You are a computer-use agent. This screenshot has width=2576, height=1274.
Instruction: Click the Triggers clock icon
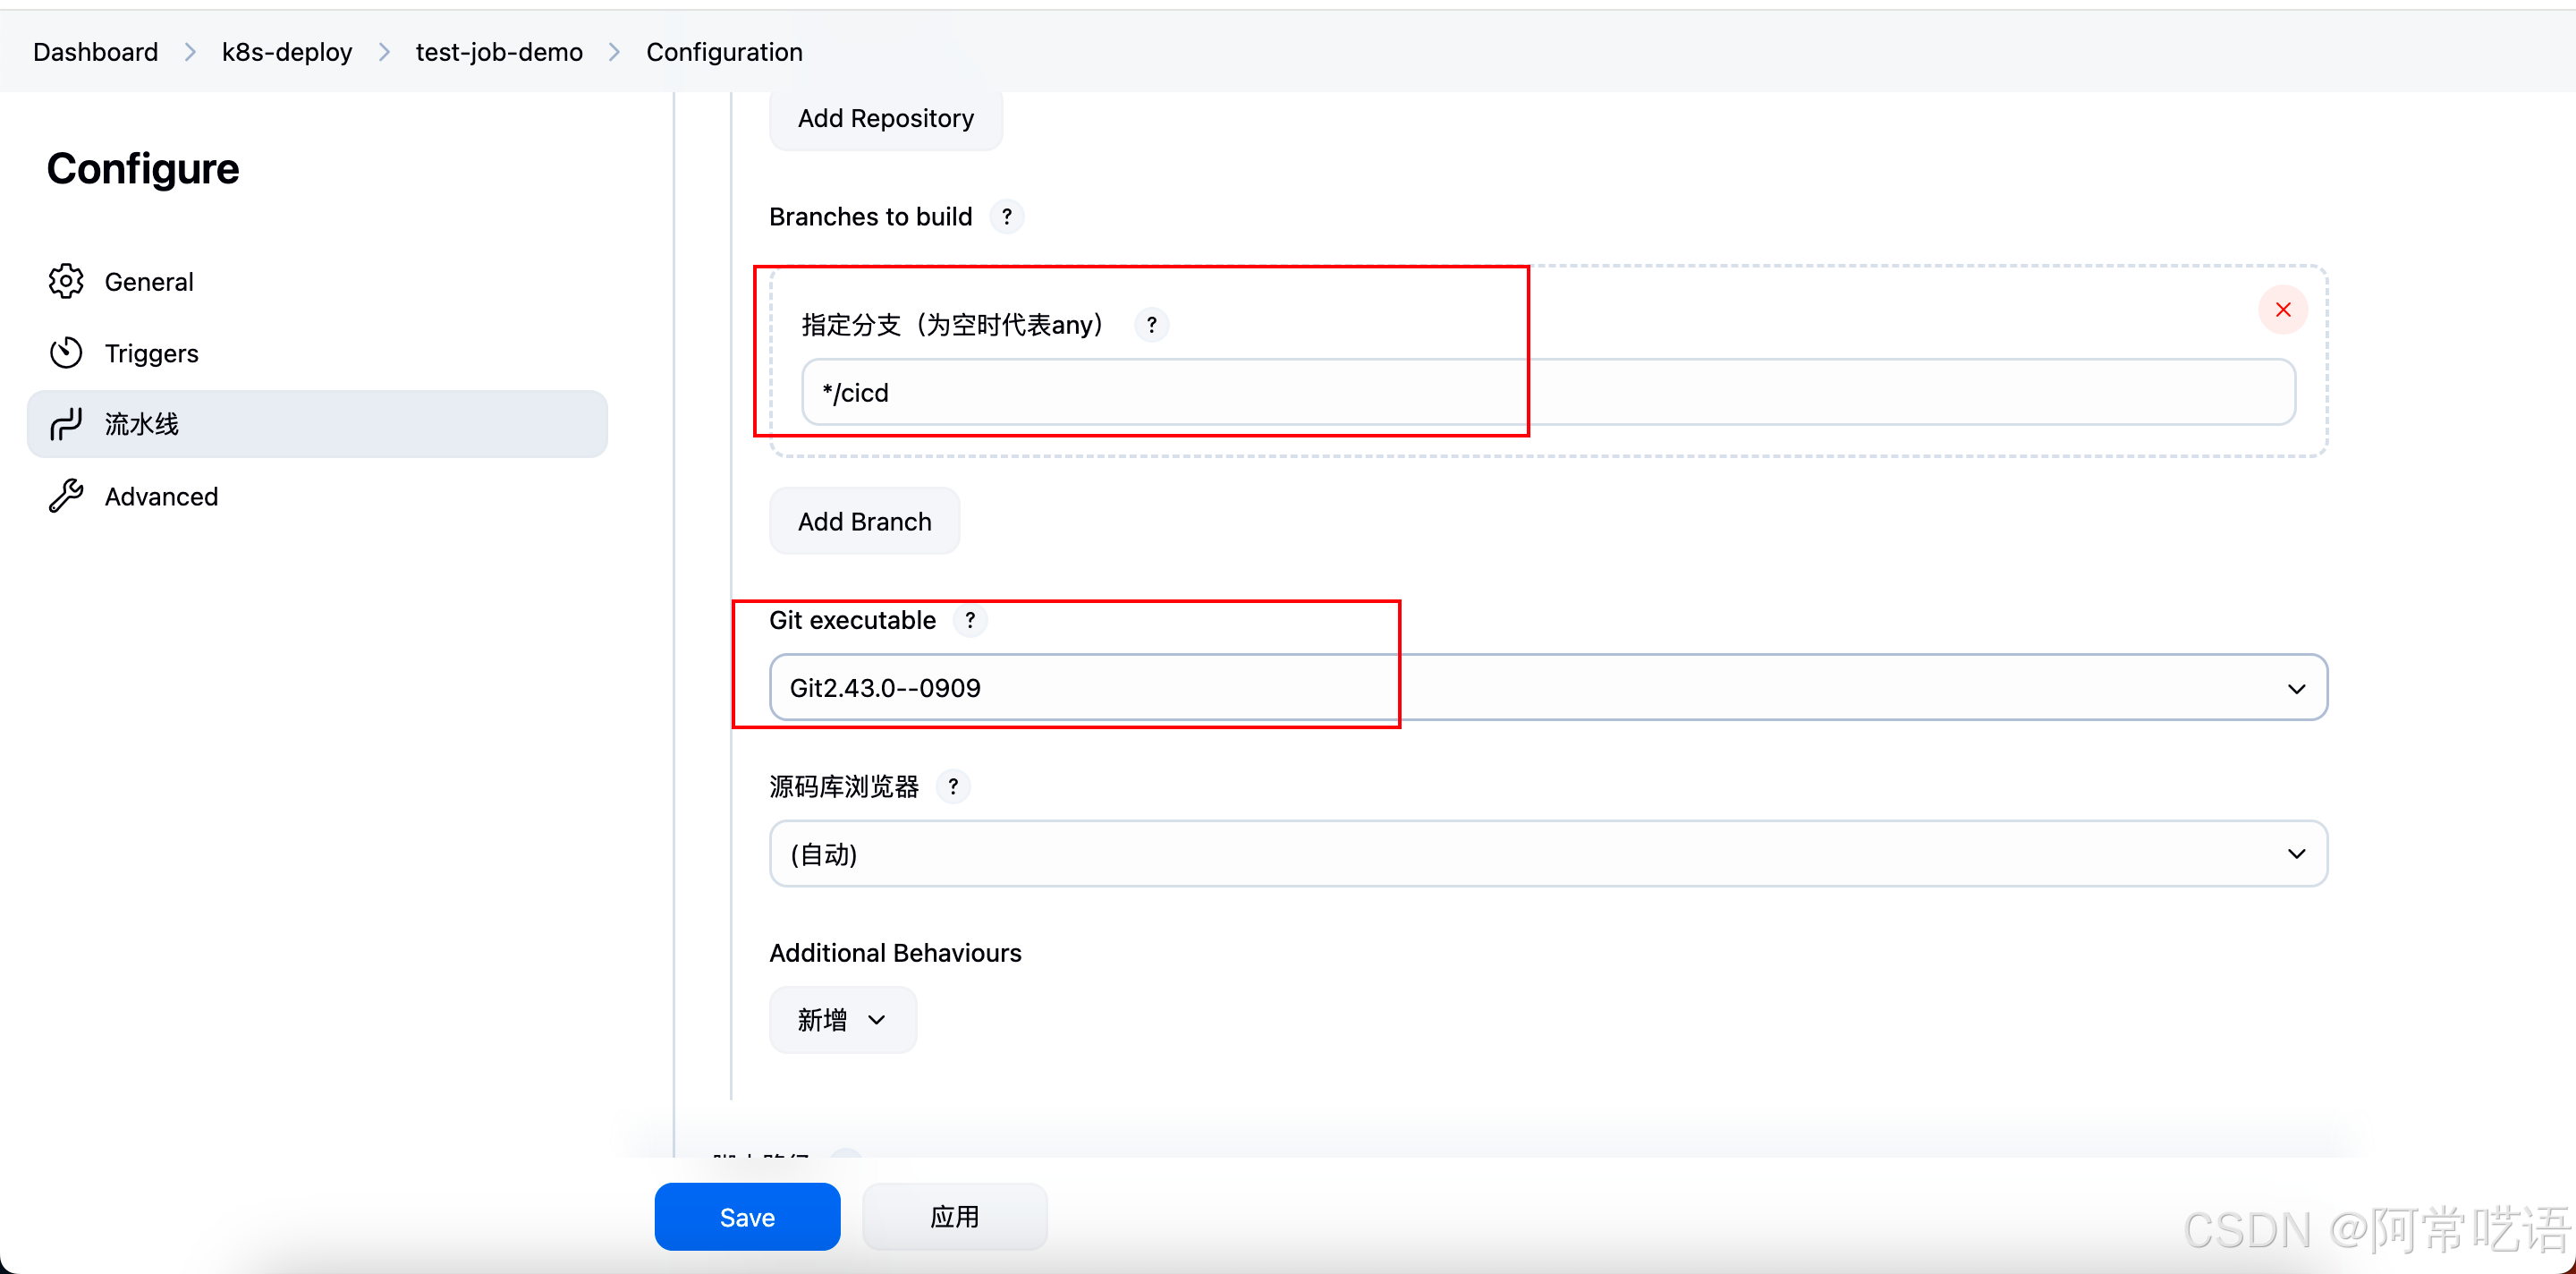66,353
